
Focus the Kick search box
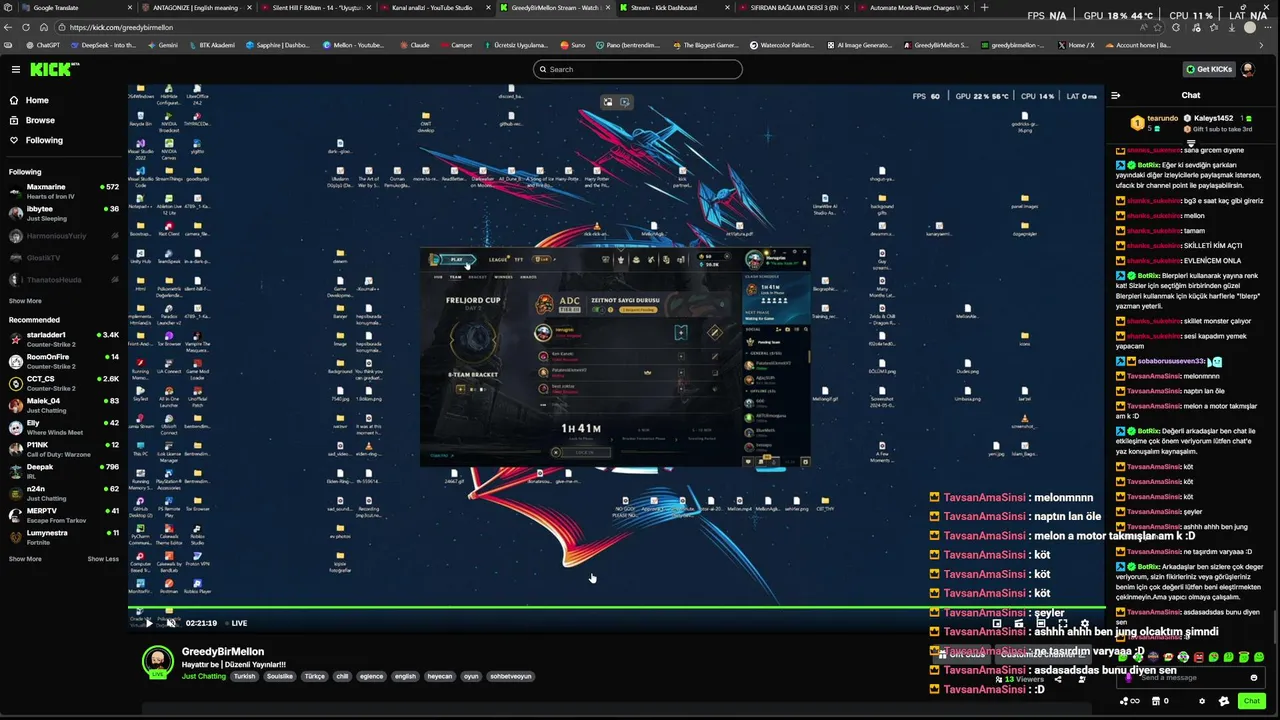coord(638,69)
